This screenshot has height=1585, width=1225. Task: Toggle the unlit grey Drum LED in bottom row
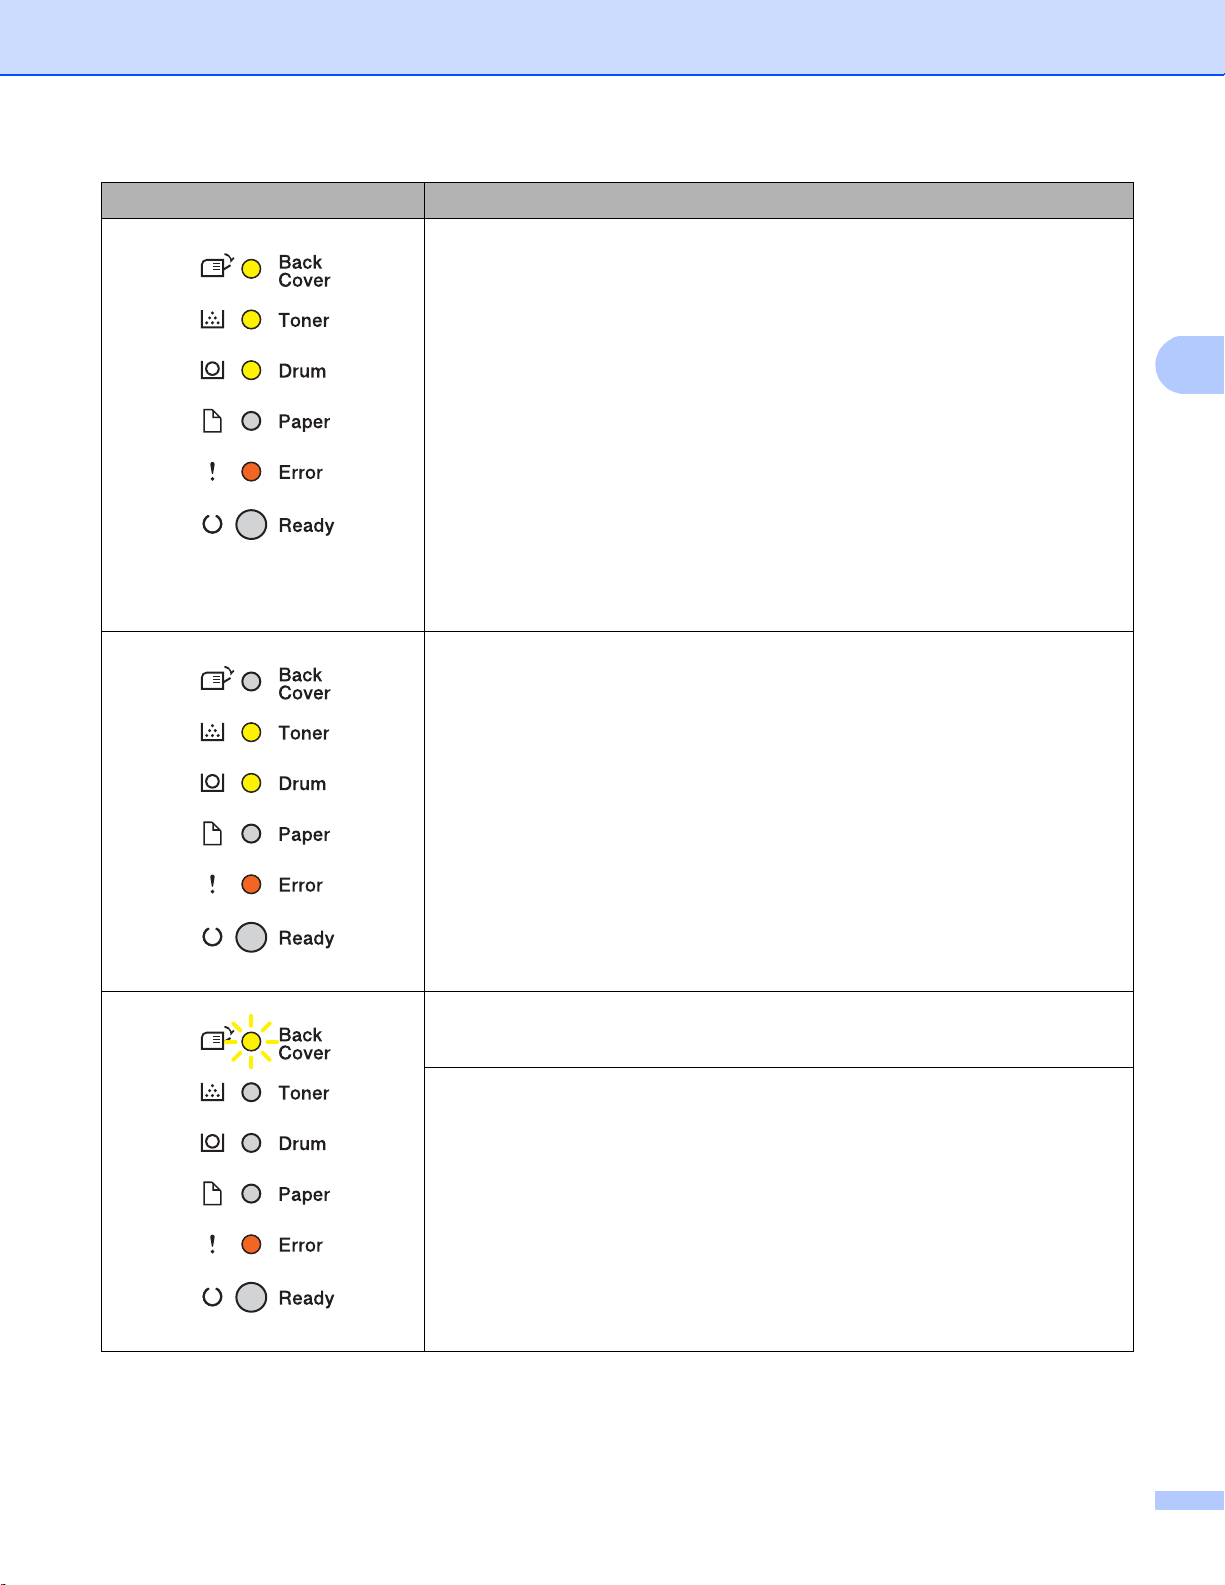point(252,1143)
